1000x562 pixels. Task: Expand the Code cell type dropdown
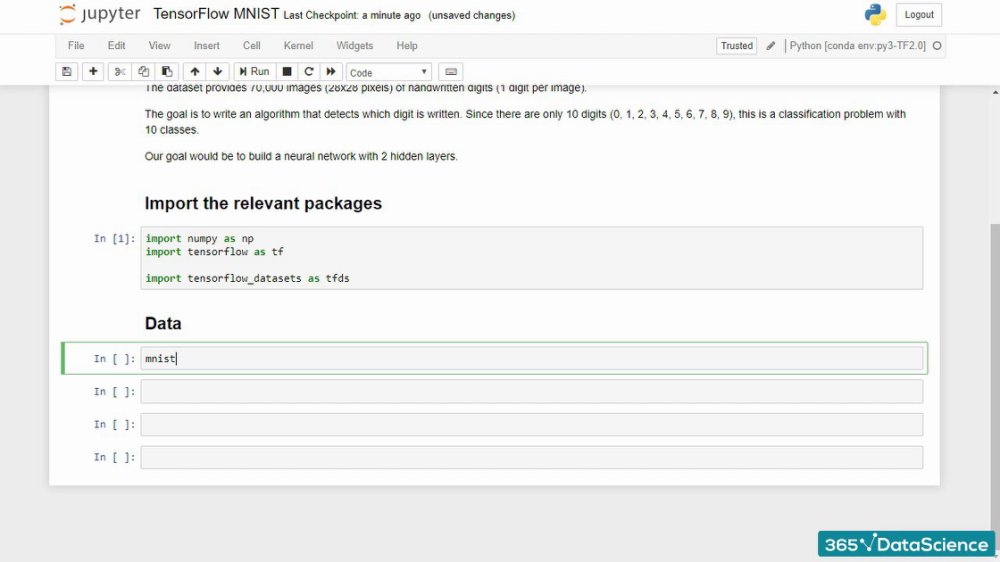[388, 72]
